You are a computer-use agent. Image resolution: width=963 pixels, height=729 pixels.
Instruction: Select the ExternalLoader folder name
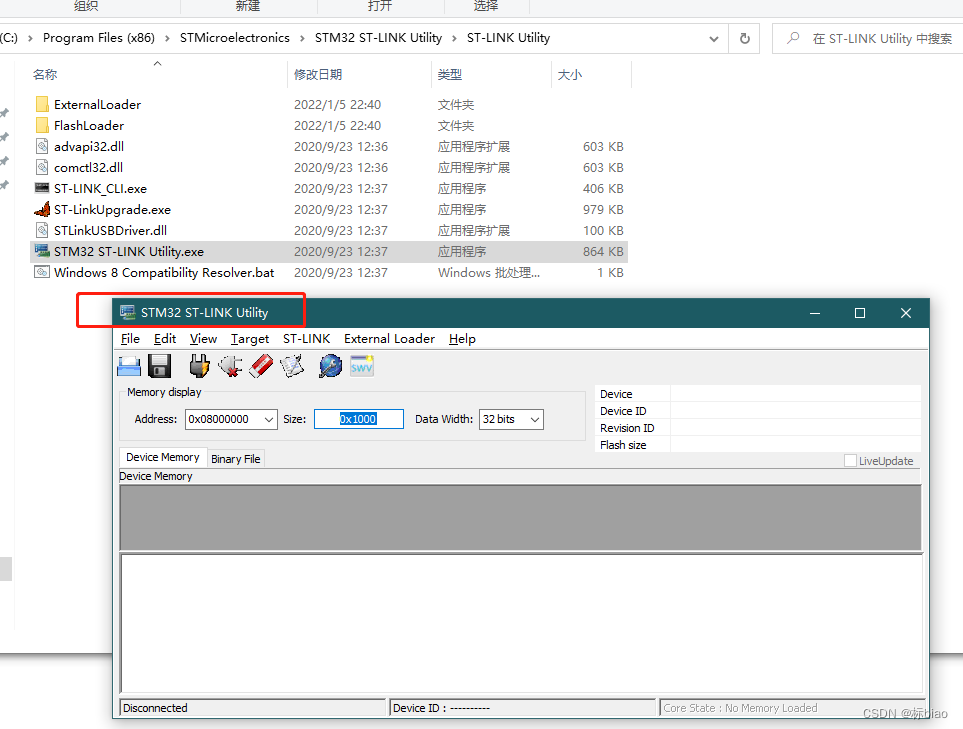(98, 104)
